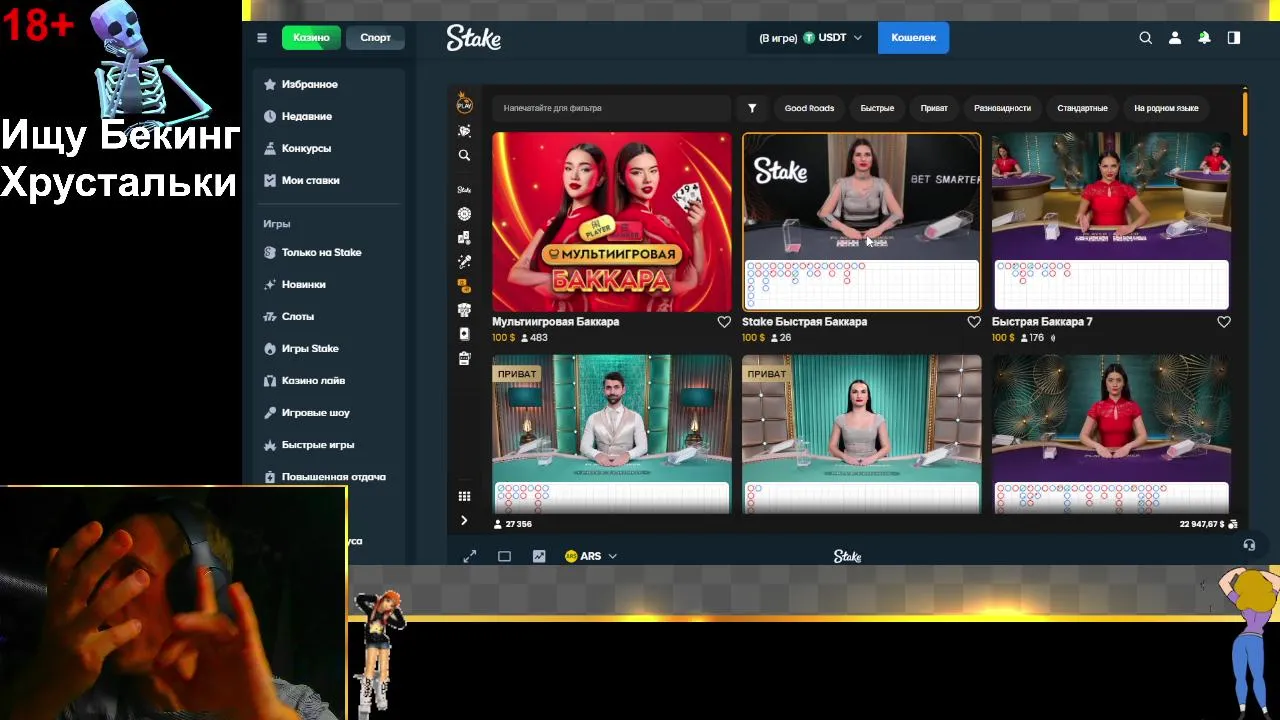Switch to the Спорт tab
1280x720 pixels.
coord(375,38)
